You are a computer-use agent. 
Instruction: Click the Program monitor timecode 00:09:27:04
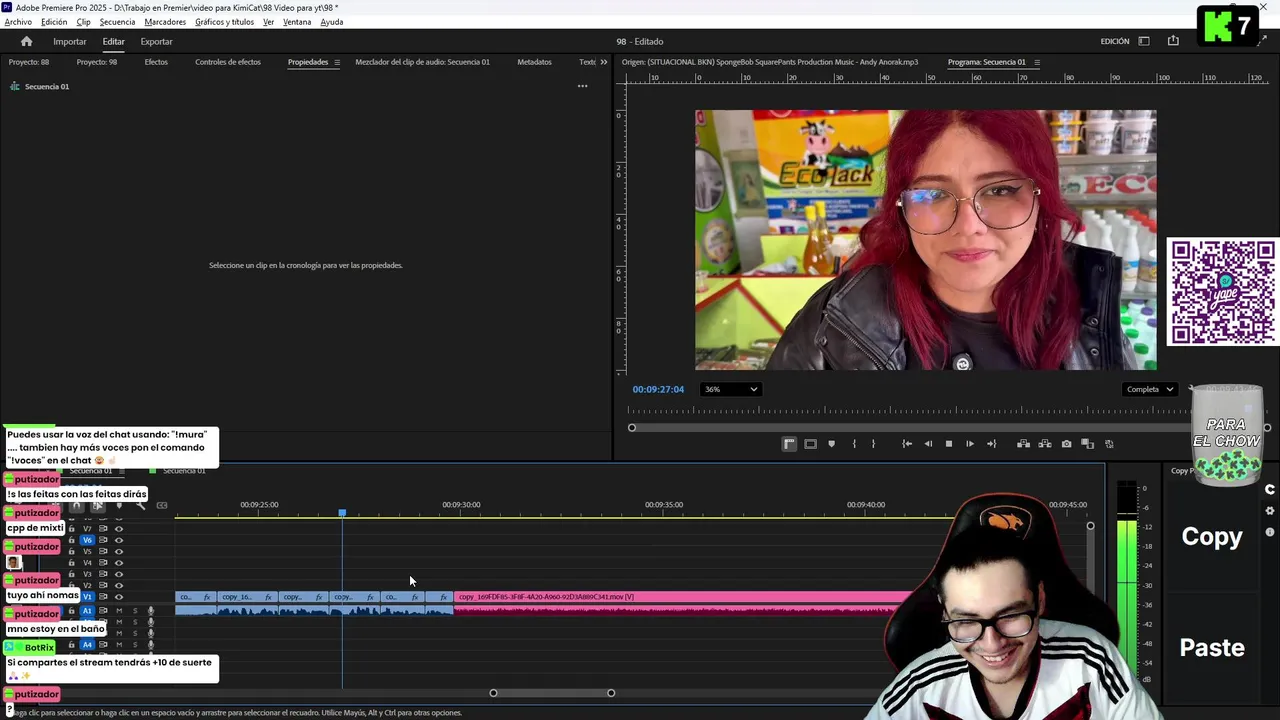(x=658, y=389)
